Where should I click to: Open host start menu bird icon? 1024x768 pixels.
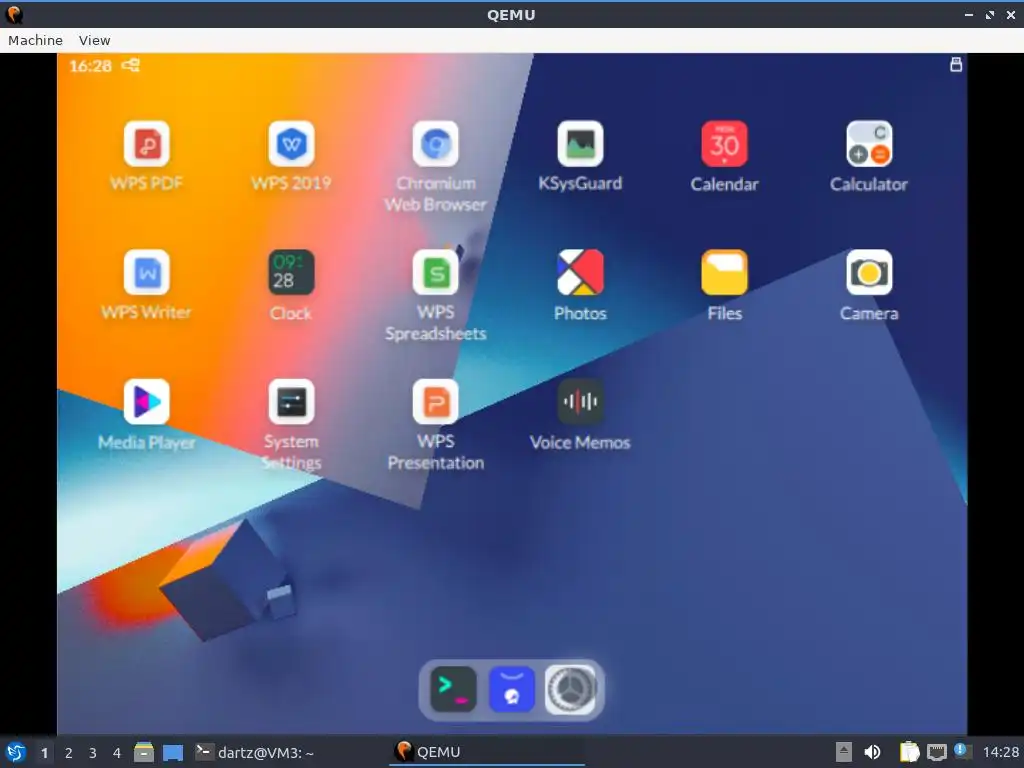coord(16,752)
